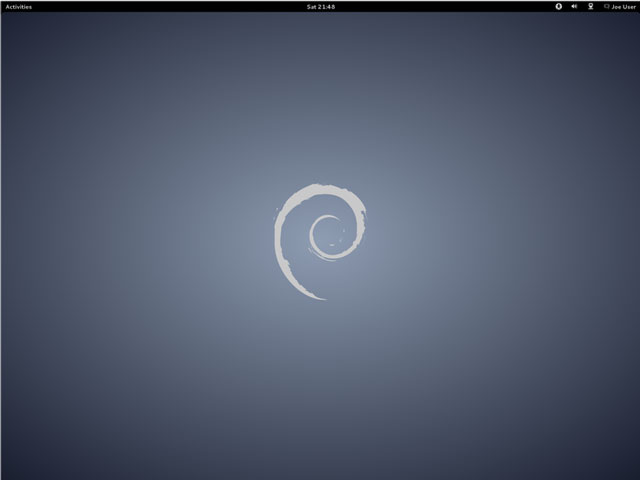This screenshot has height=480, width=640.
Task: Open the Joe User menu
Action: tap(623, 7)
